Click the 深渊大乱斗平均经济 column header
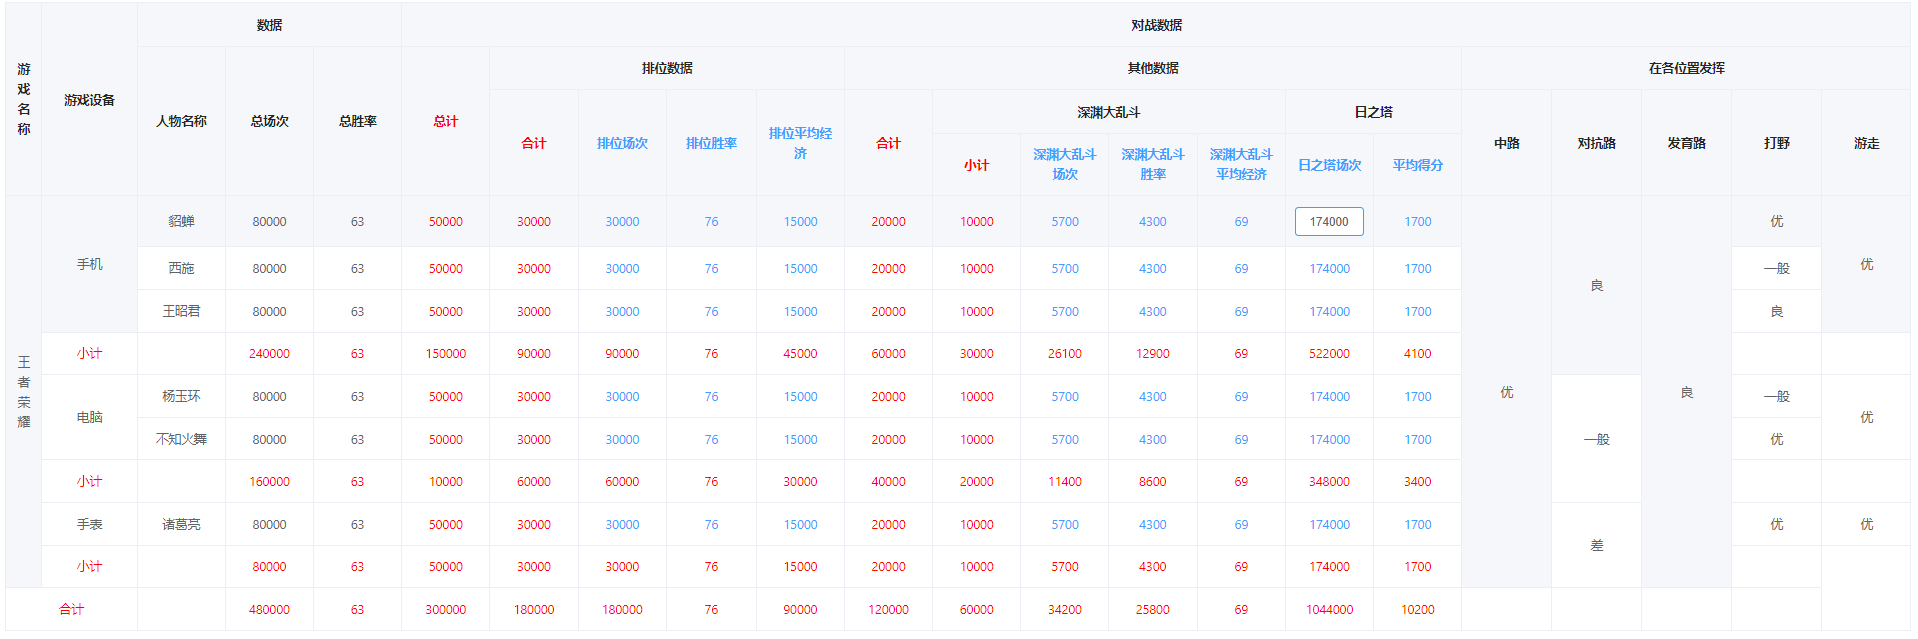The height and width of the screenshot is (639, 1918). click(1241, 164)
